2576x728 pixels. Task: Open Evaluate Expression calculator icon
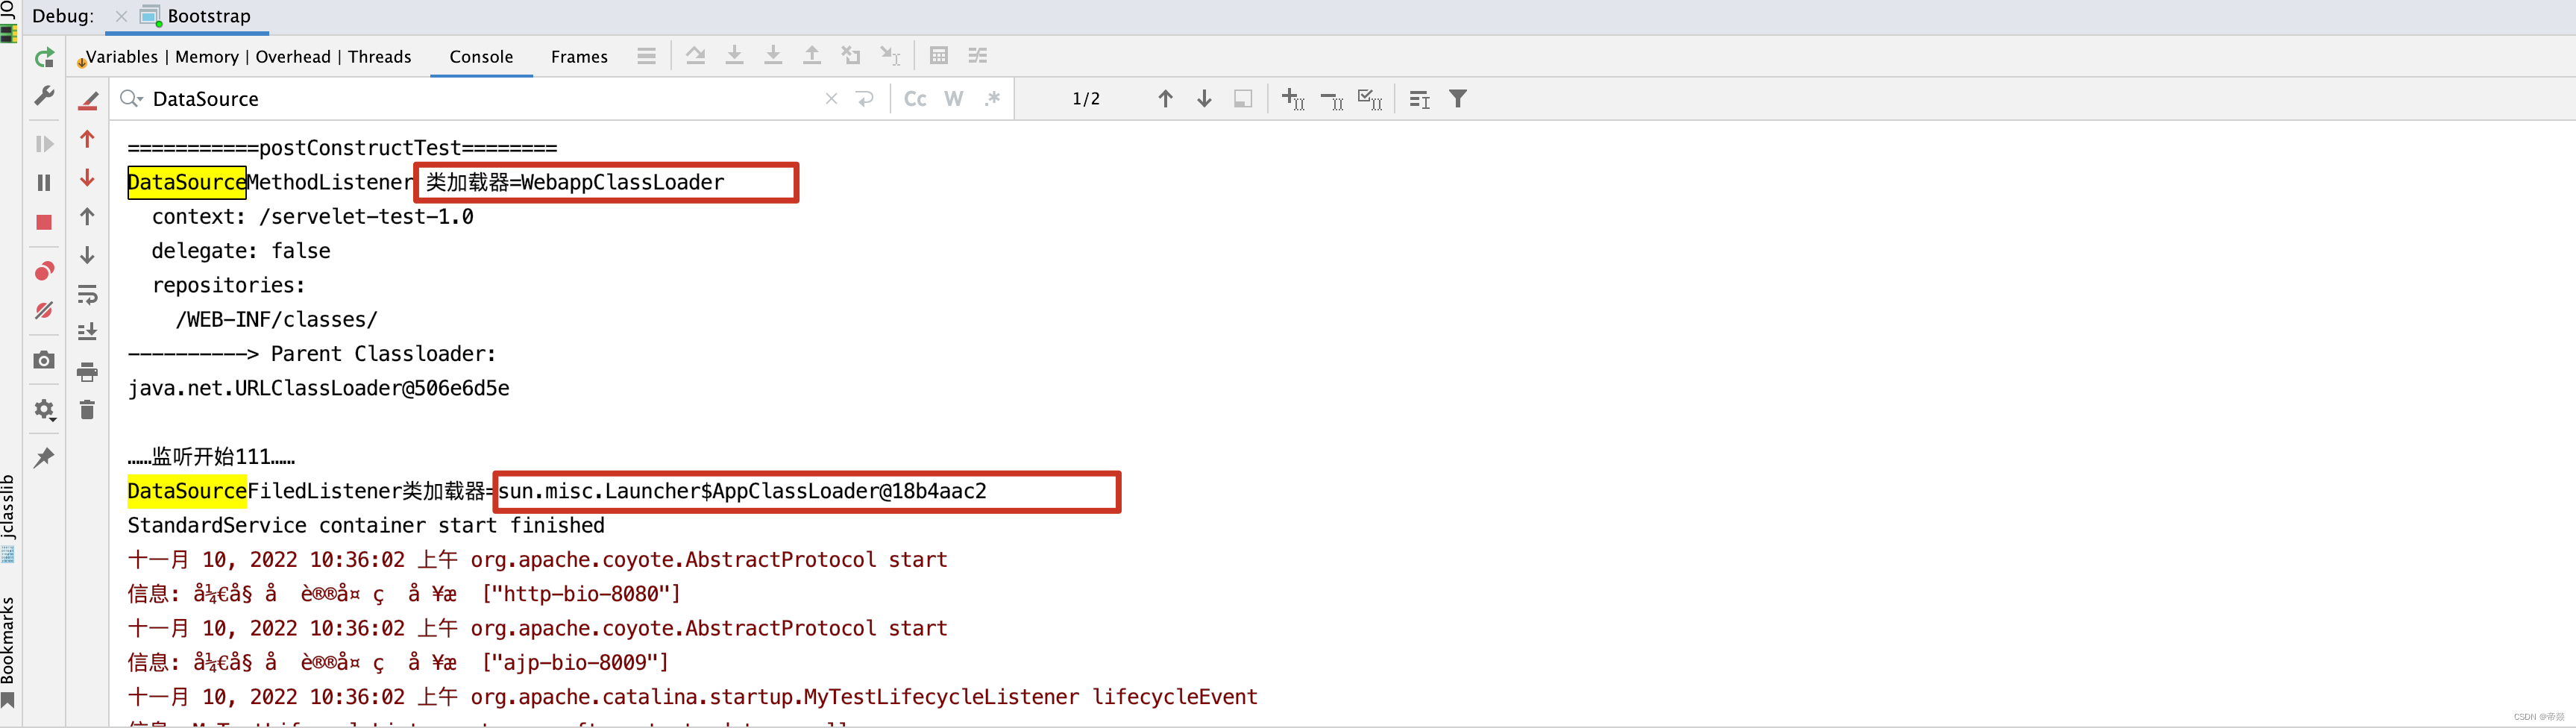click(x=939, y=56)
